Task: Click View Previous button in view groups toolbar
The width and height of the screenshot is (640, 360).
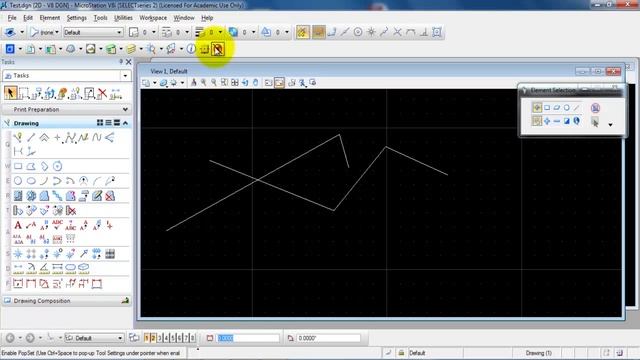Action: click(x=10, y=338)
